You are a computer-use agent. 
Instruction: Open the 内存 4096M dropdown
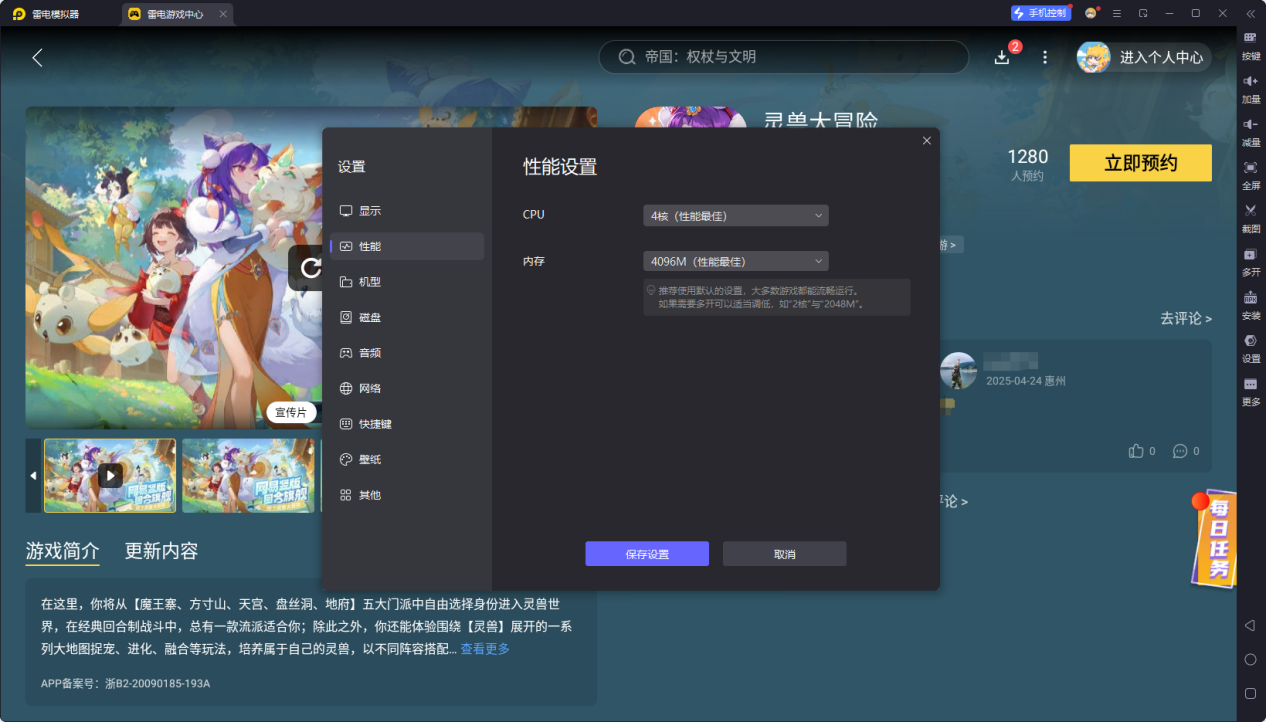736,261
